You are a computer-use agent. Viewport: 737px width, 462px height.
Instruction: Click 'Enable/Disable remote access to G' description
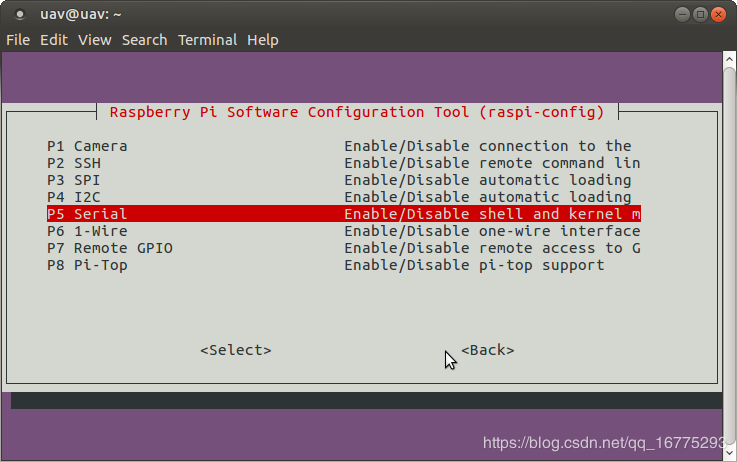[x=492, y=248]
